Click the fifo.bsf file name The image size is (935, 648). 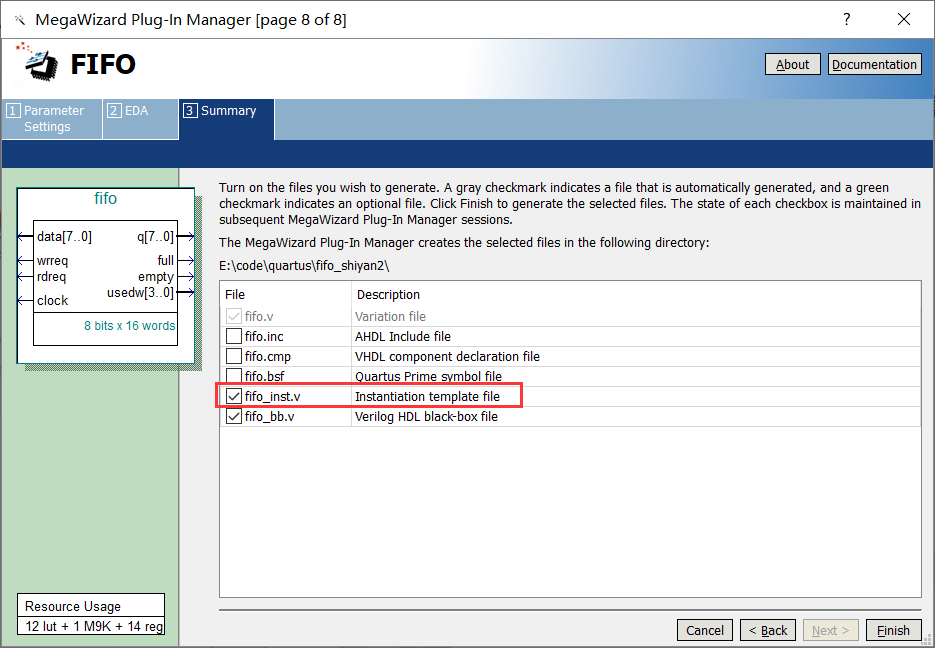pos(264,376)
